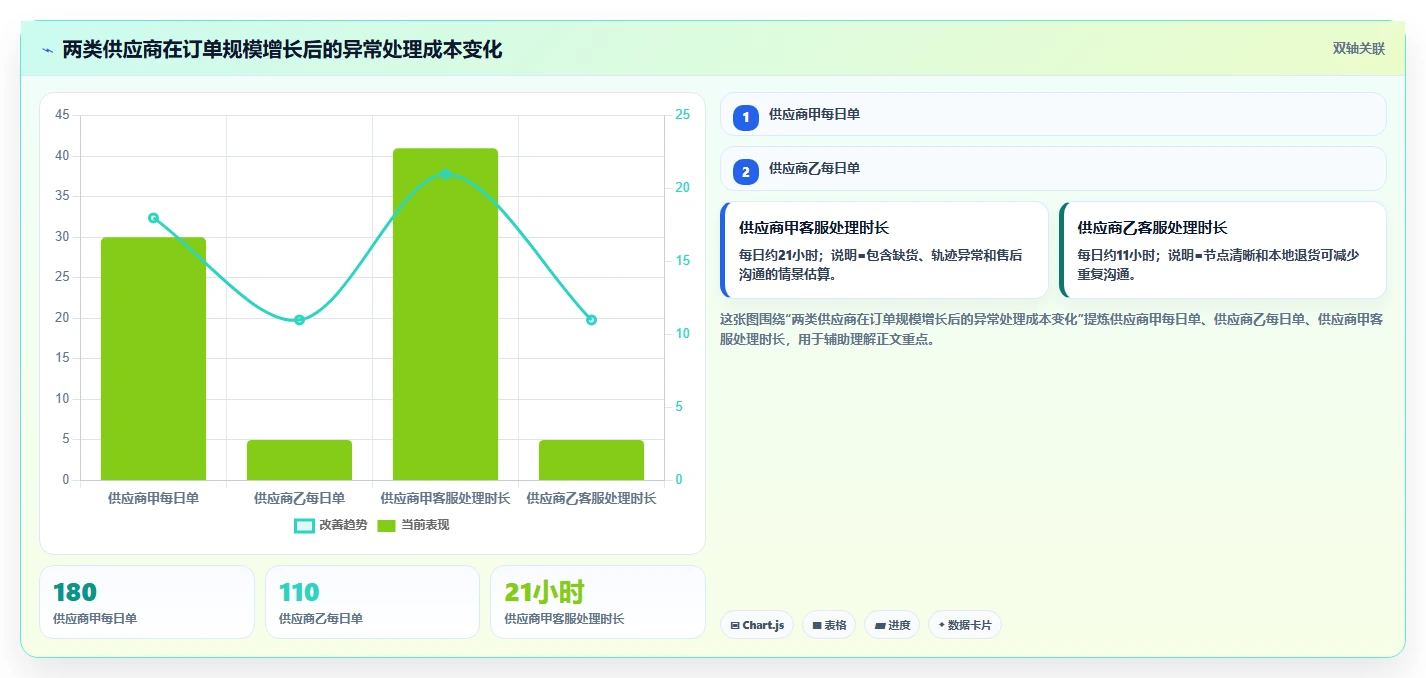
Task: Click the trend line point above 供应商甲每日单
Action: click(153, 218)
